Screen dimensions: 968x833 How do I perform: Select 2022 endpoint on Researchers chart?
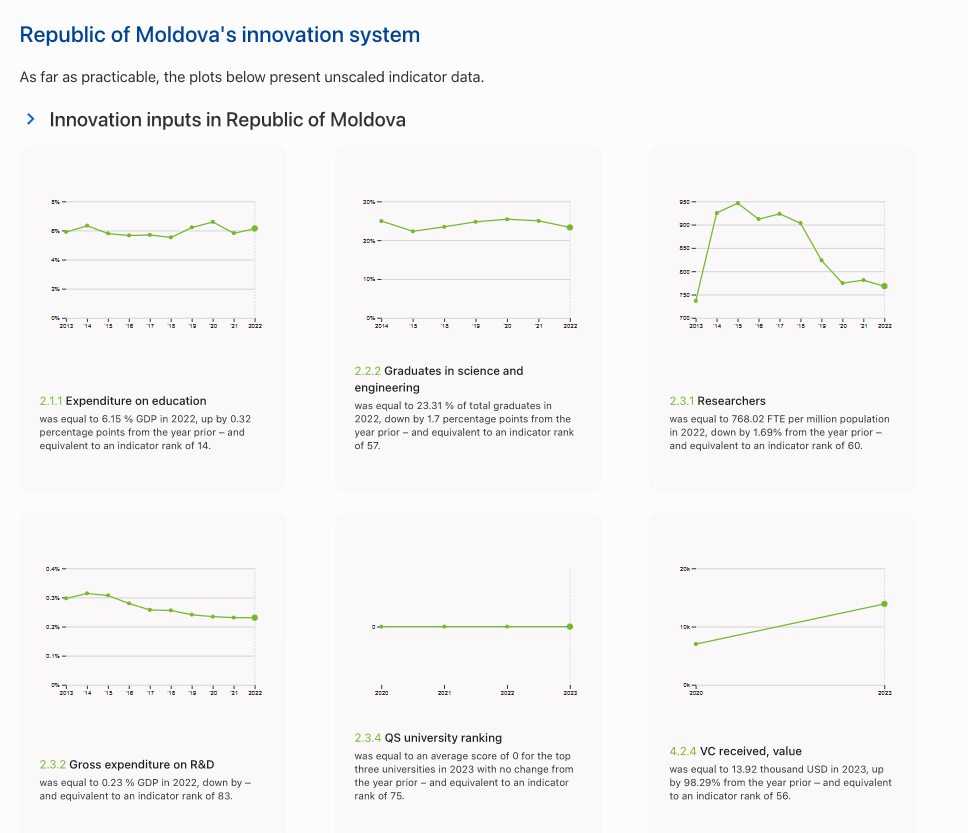pyautogui.click(x=885, y=286)
